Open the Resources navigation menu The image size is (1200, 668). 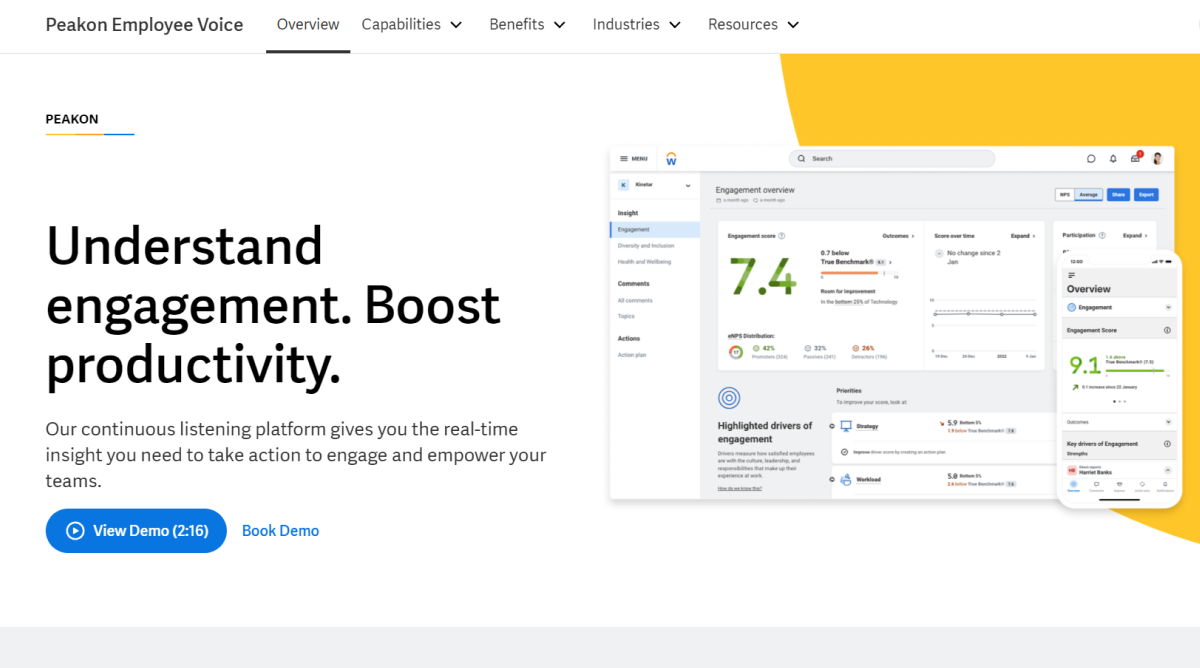[x=754, y=25]
